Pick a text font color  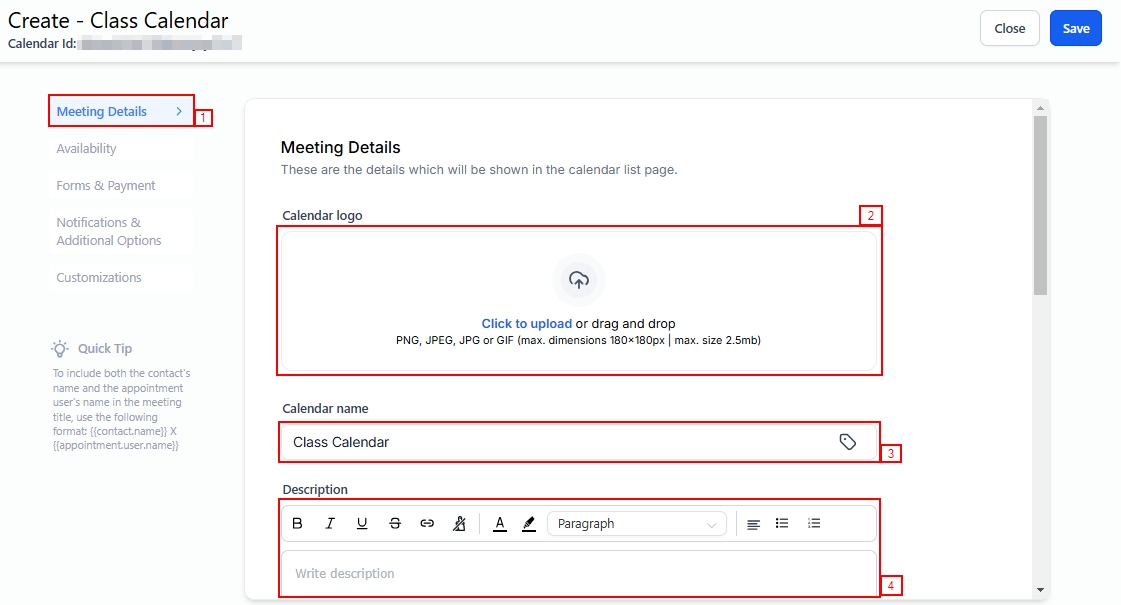click(x=500, y=524)
